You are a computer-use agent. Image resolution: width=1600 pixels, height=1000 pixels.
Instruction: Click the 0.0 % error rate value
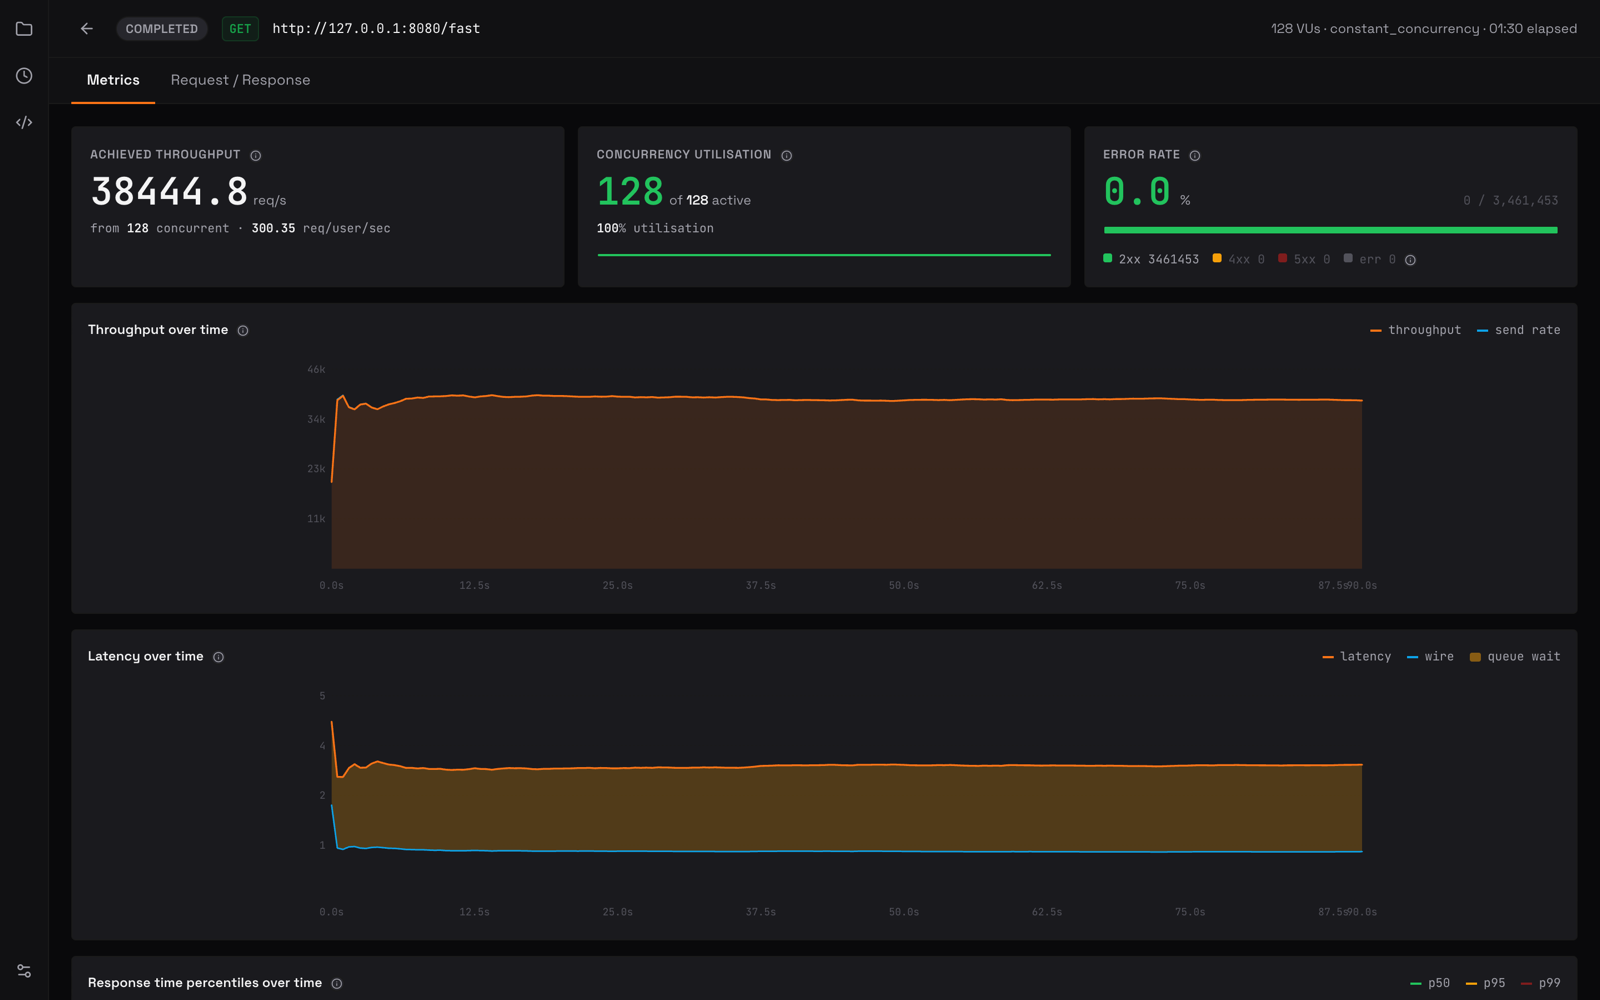(x=1147, y=191)
